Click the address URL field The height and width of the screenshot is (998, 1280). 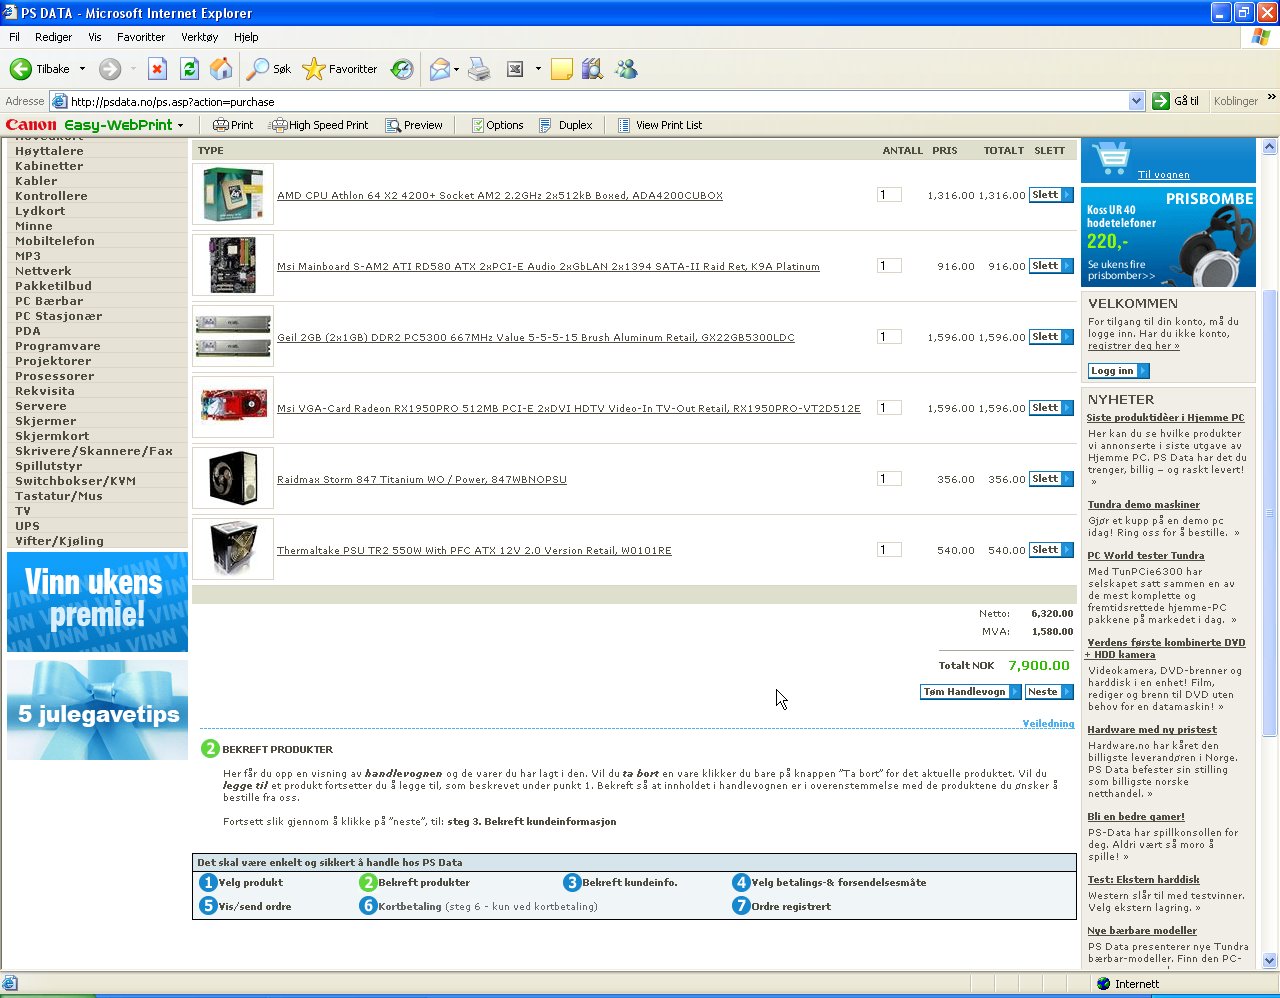click(x=598, y=101)
